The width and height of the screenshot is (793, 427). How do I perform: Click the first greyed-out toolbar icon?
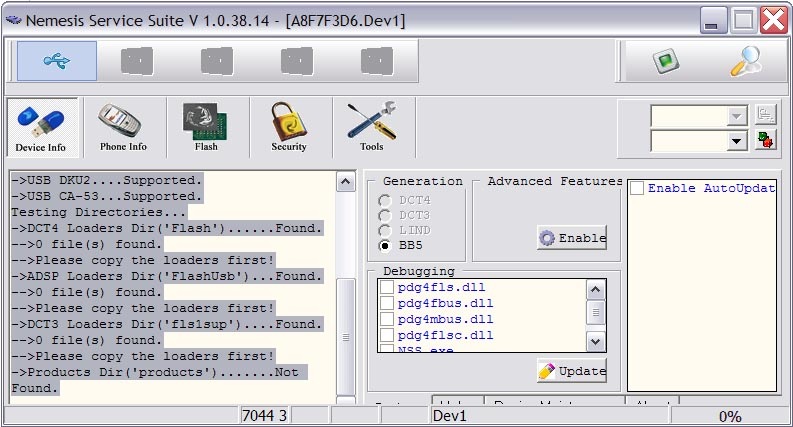[x=137, y=61]
